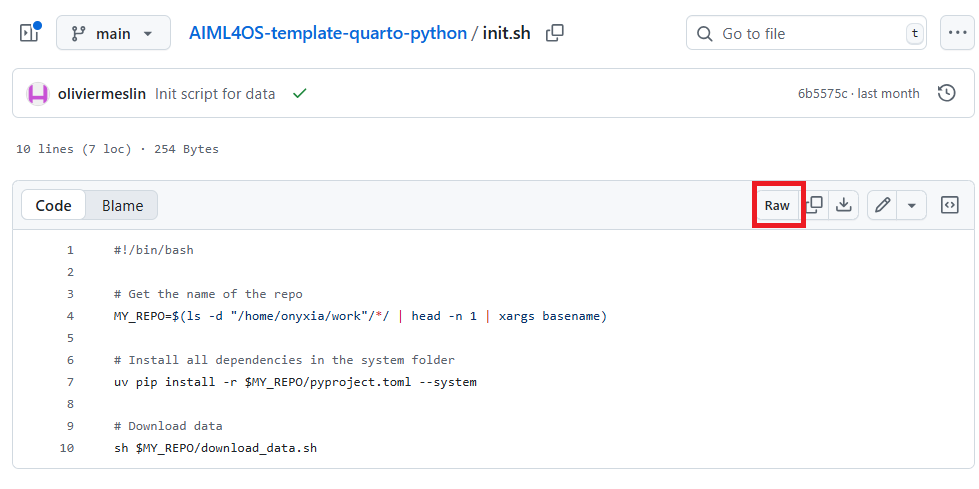Open the Raw file view
The width and height of the screenshot is (979, 489).
[x=777, y=205]
